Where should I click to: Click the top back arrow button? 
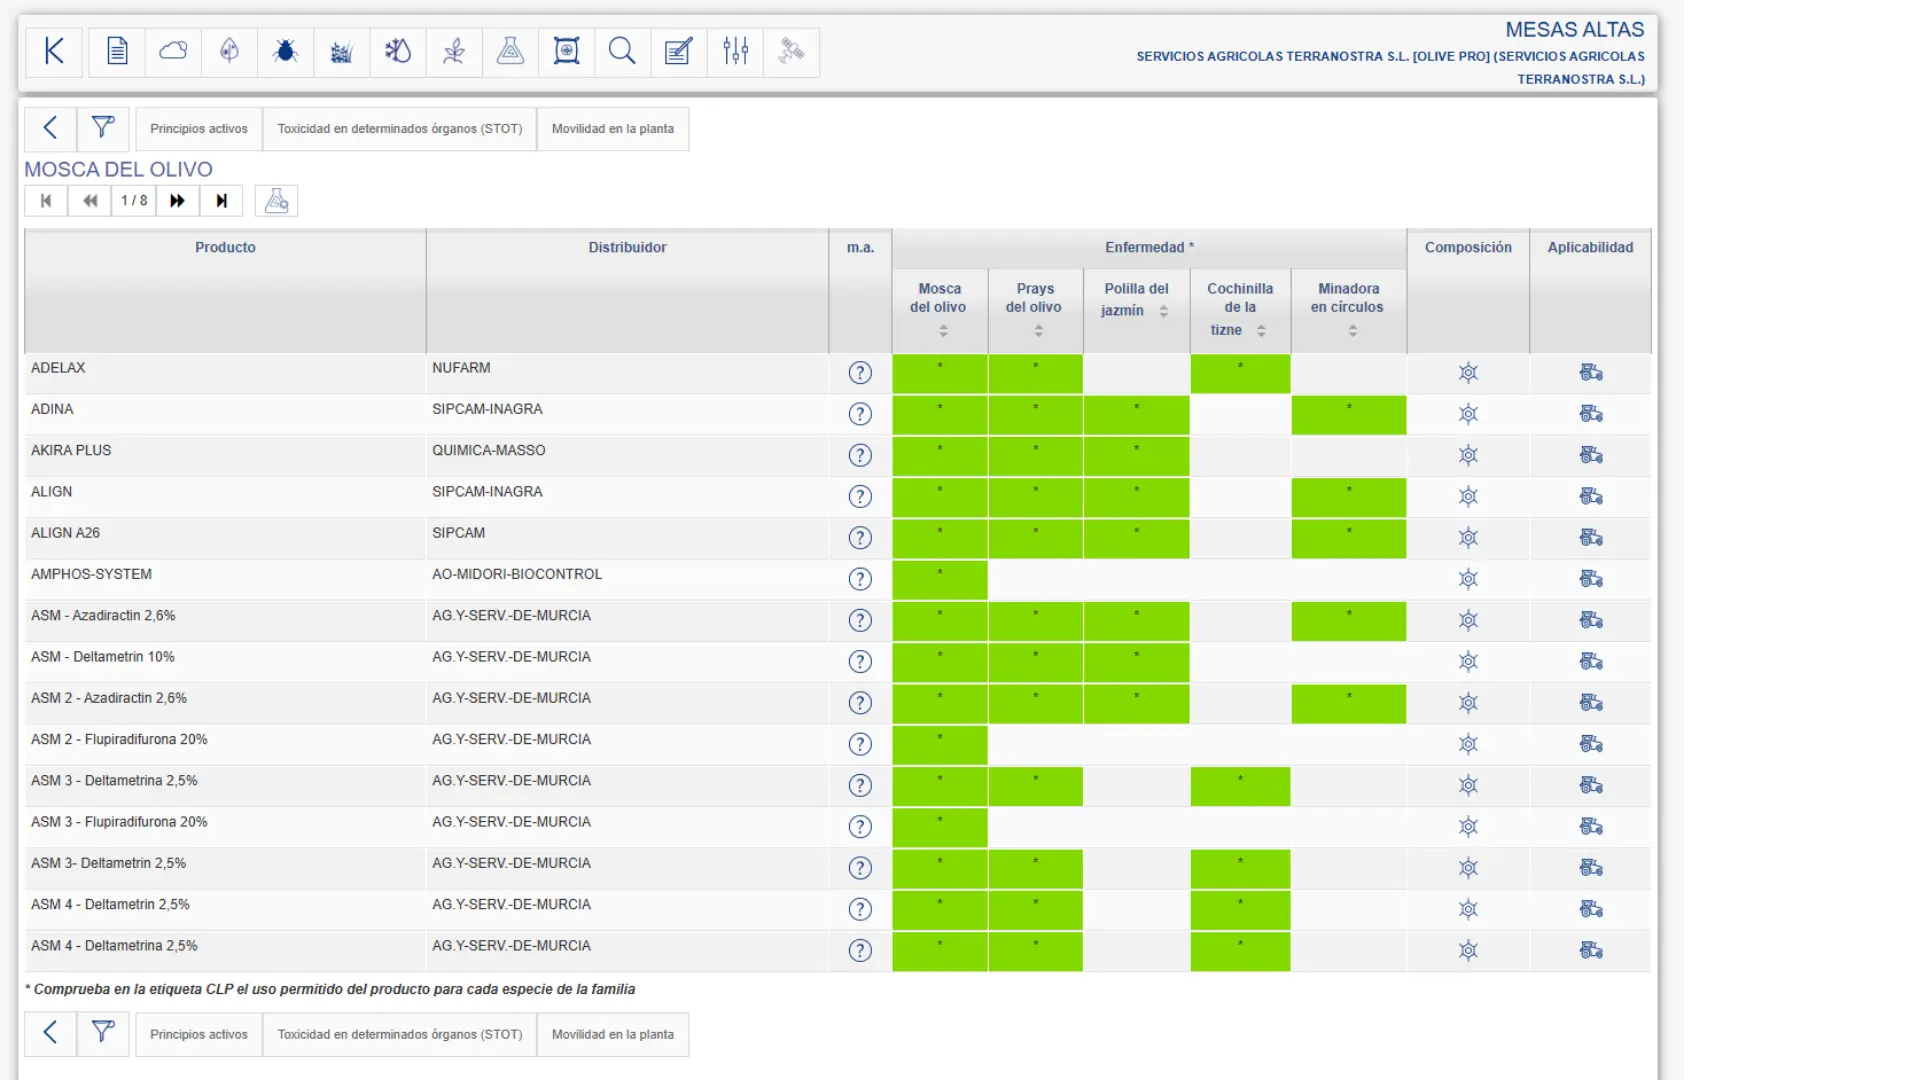pyautogui.click(x=50, y=128)
